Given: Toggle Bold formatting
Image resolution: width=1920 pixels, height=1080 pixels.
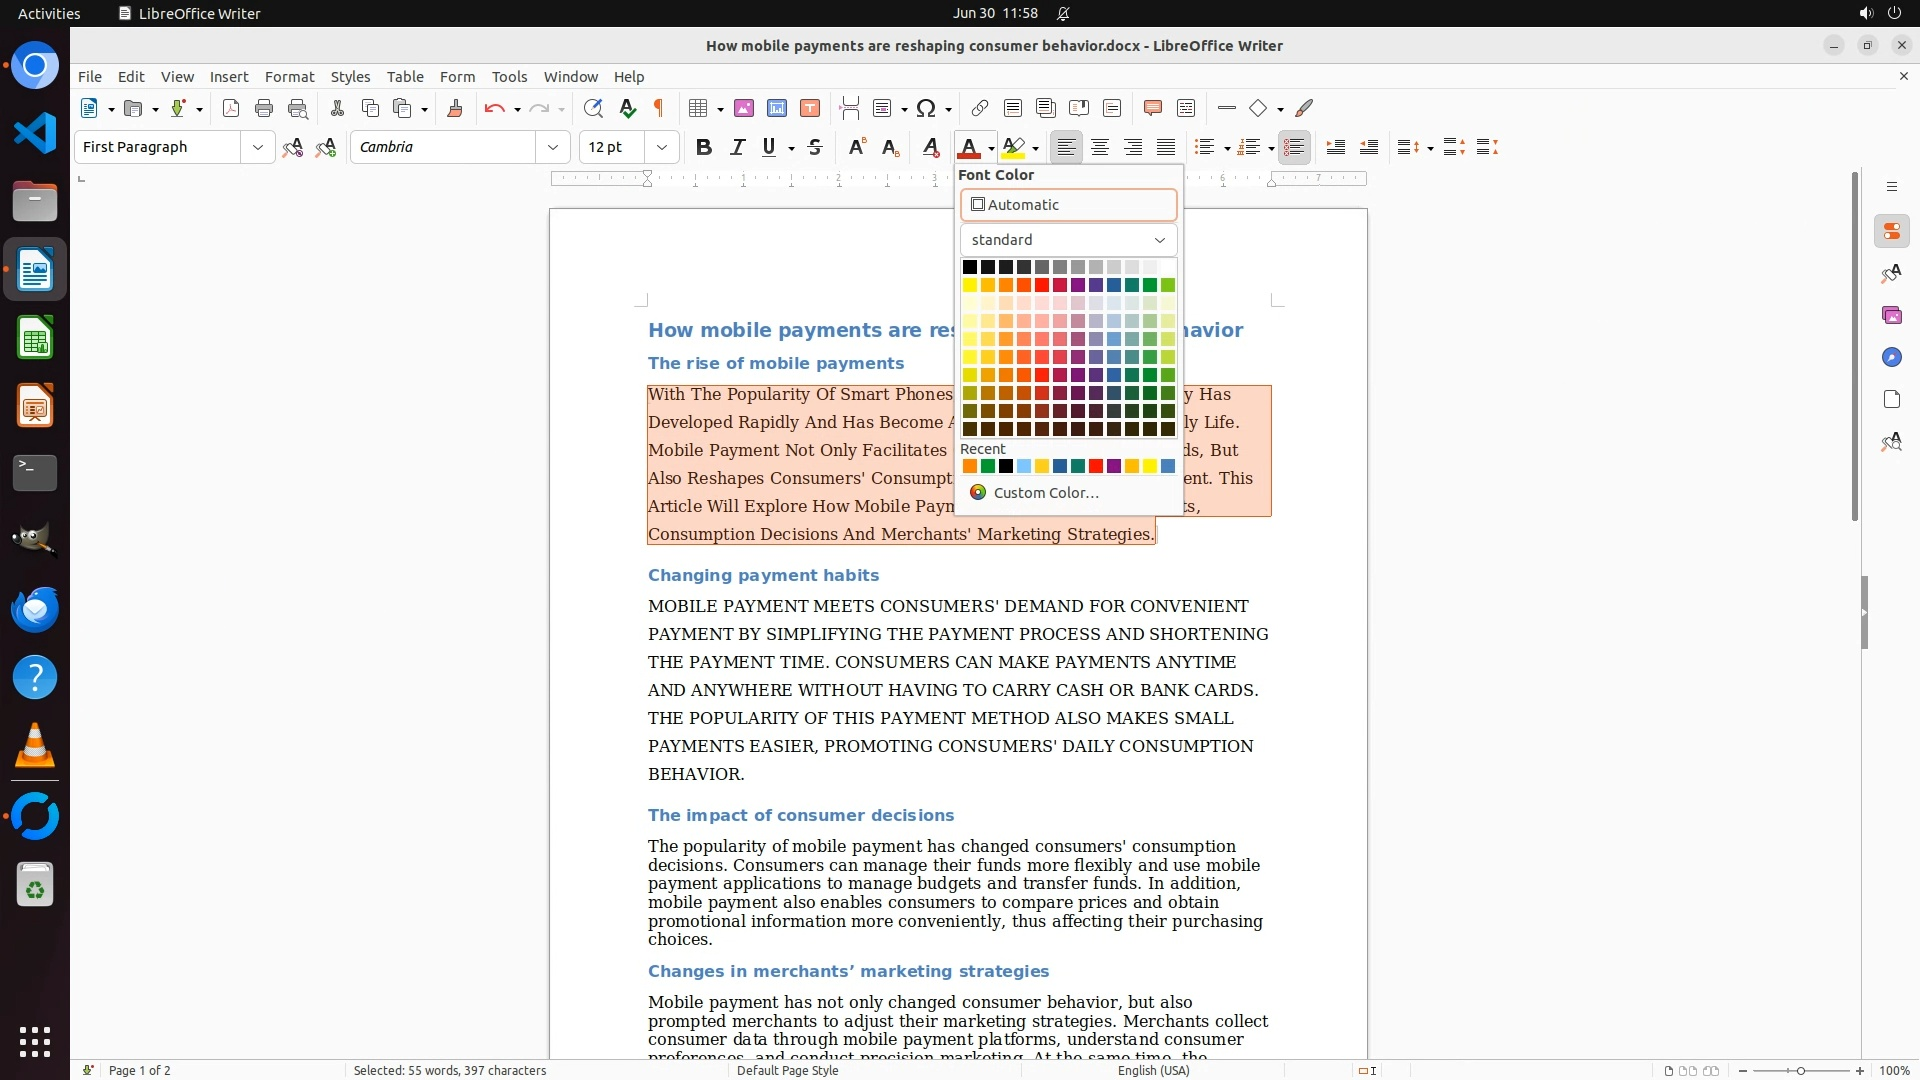Looking at the screenshot, I should tap(704, 147).
